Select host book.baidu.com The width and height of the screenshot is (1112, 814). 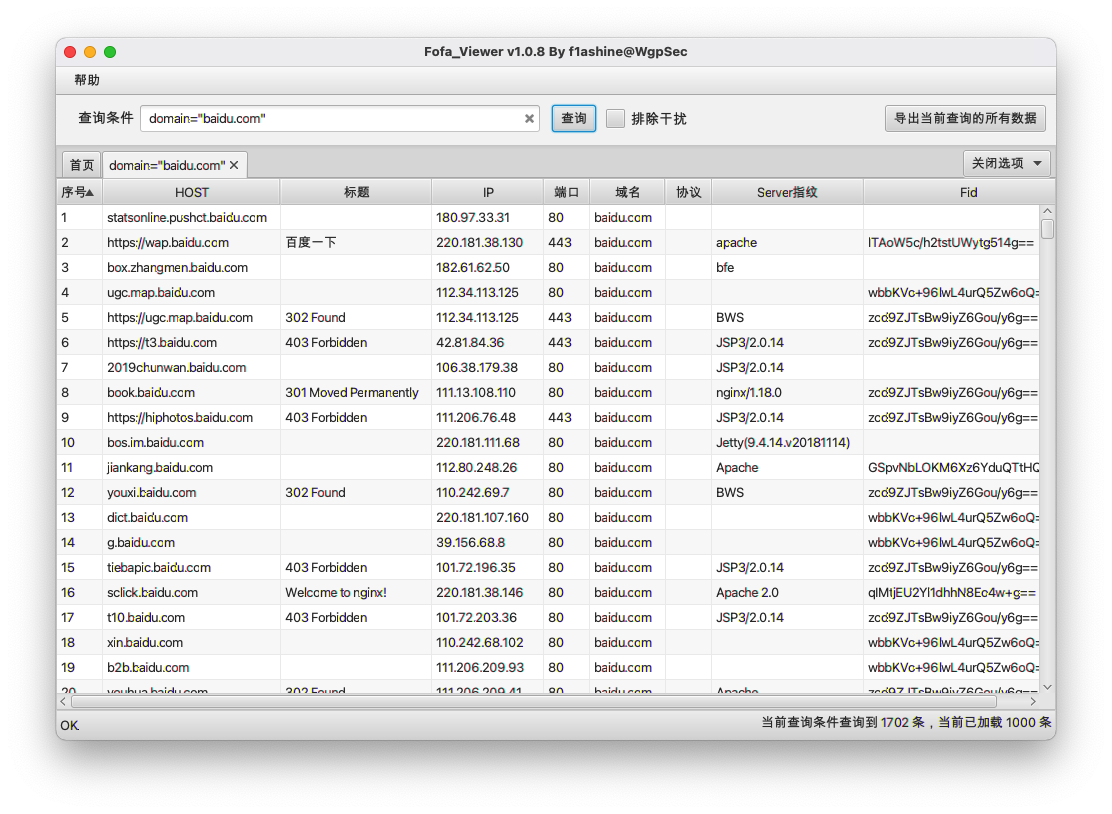[151, 392]
